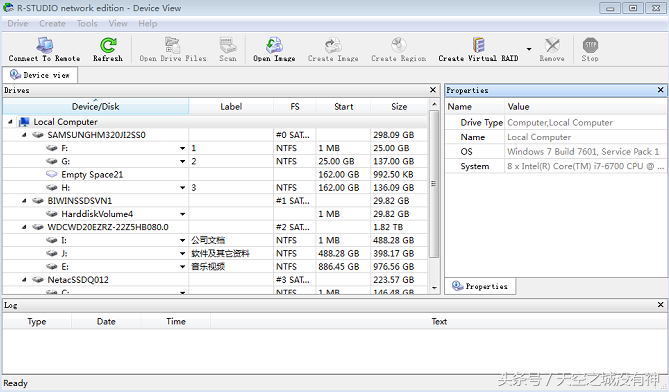Viewport: 669px width, 392px height.
Task: Open the dropdown arrow on the HarddiskVolume4 row
Action: (x=183, y=214)
